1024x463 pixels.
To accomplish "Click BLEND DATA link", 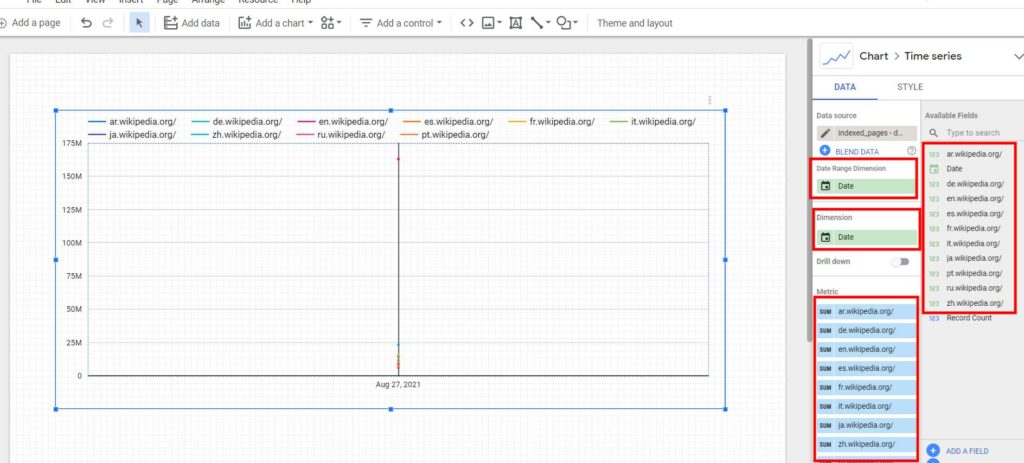I will coord(857,152).
